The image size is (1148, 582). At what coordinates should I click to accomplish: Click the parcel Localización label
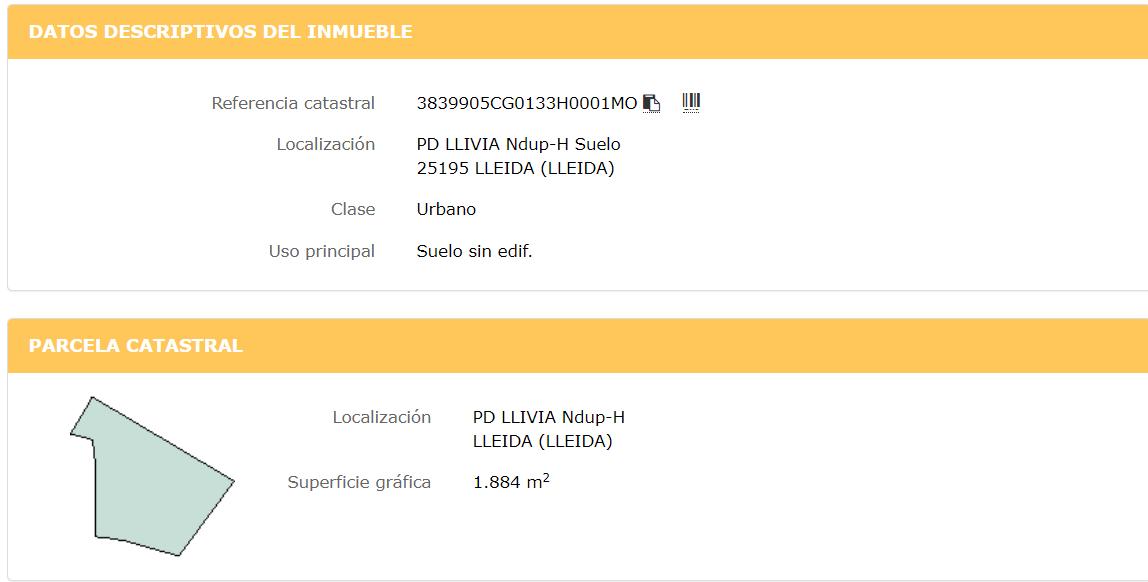pyautogui.click(x=381, y=417)
